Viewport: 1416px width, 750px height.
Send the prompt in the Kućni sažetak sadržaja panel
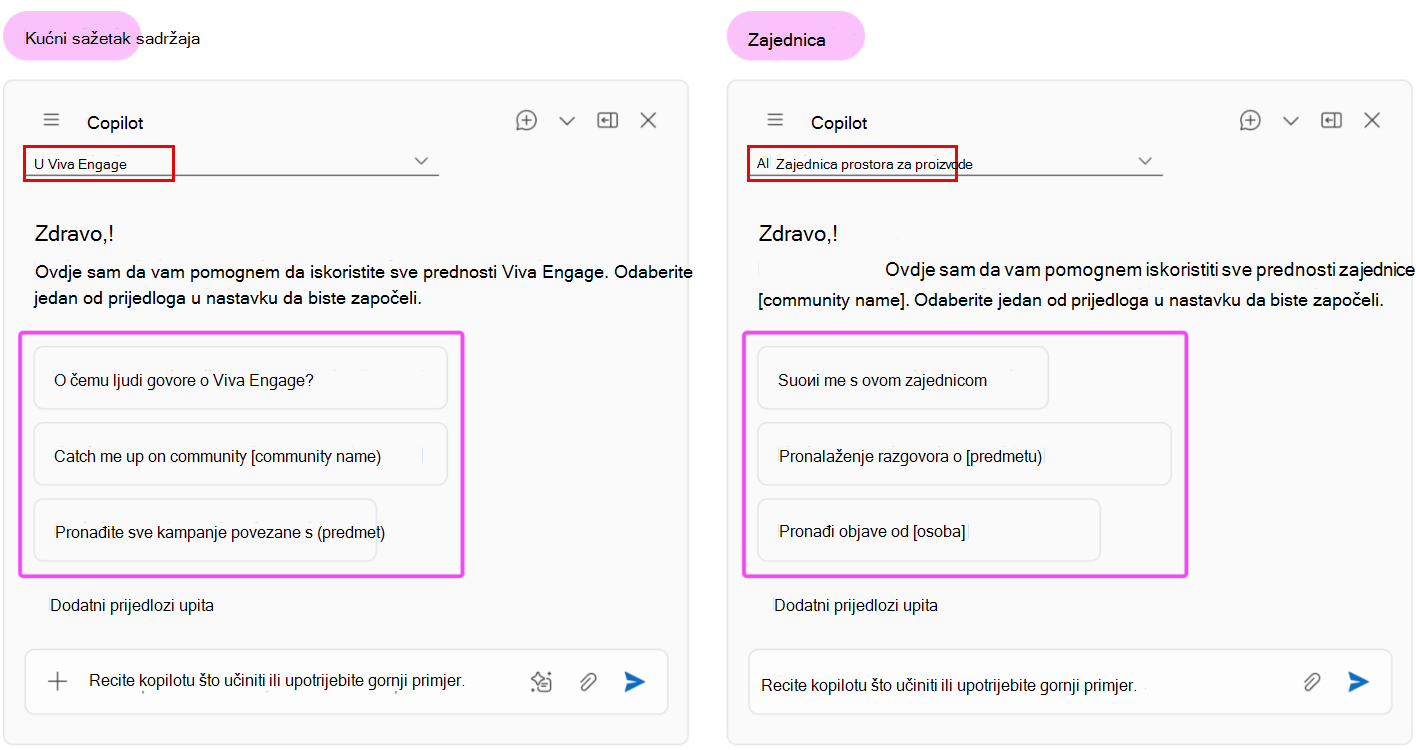[x=634, y=682]
